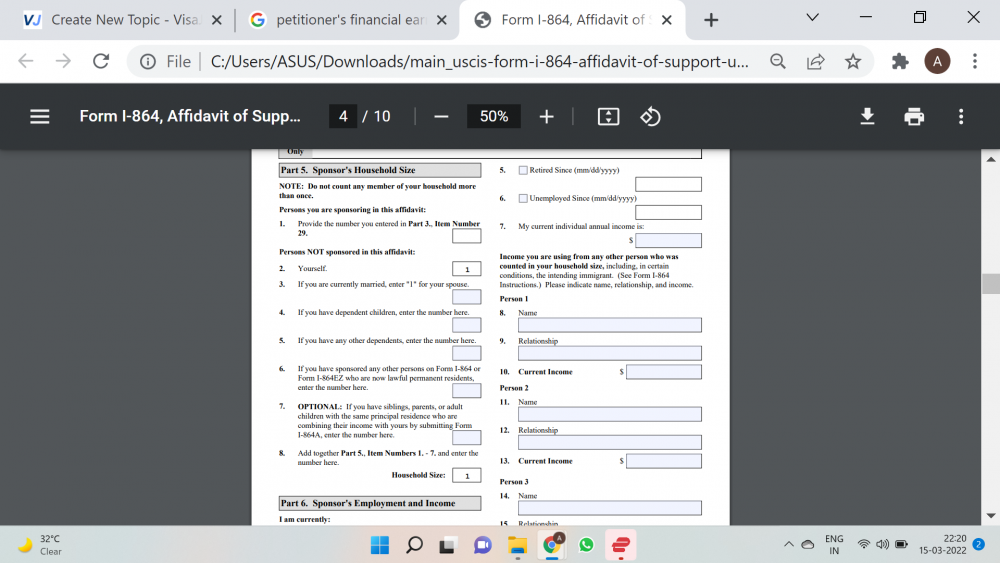
Task: Check the Retired Since checkbox
Action: pos(523,170)
